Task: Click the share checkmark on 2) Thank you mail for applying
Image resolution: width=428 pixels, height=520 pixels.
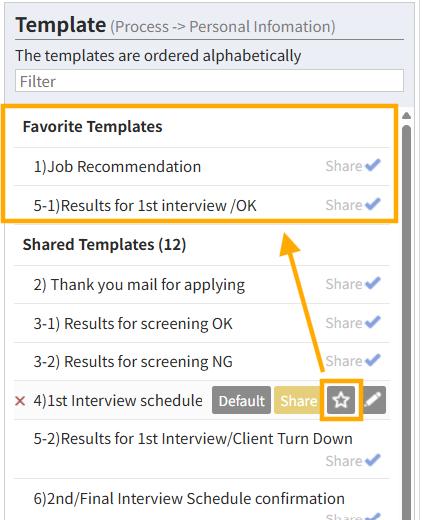Action: [373, 284]
